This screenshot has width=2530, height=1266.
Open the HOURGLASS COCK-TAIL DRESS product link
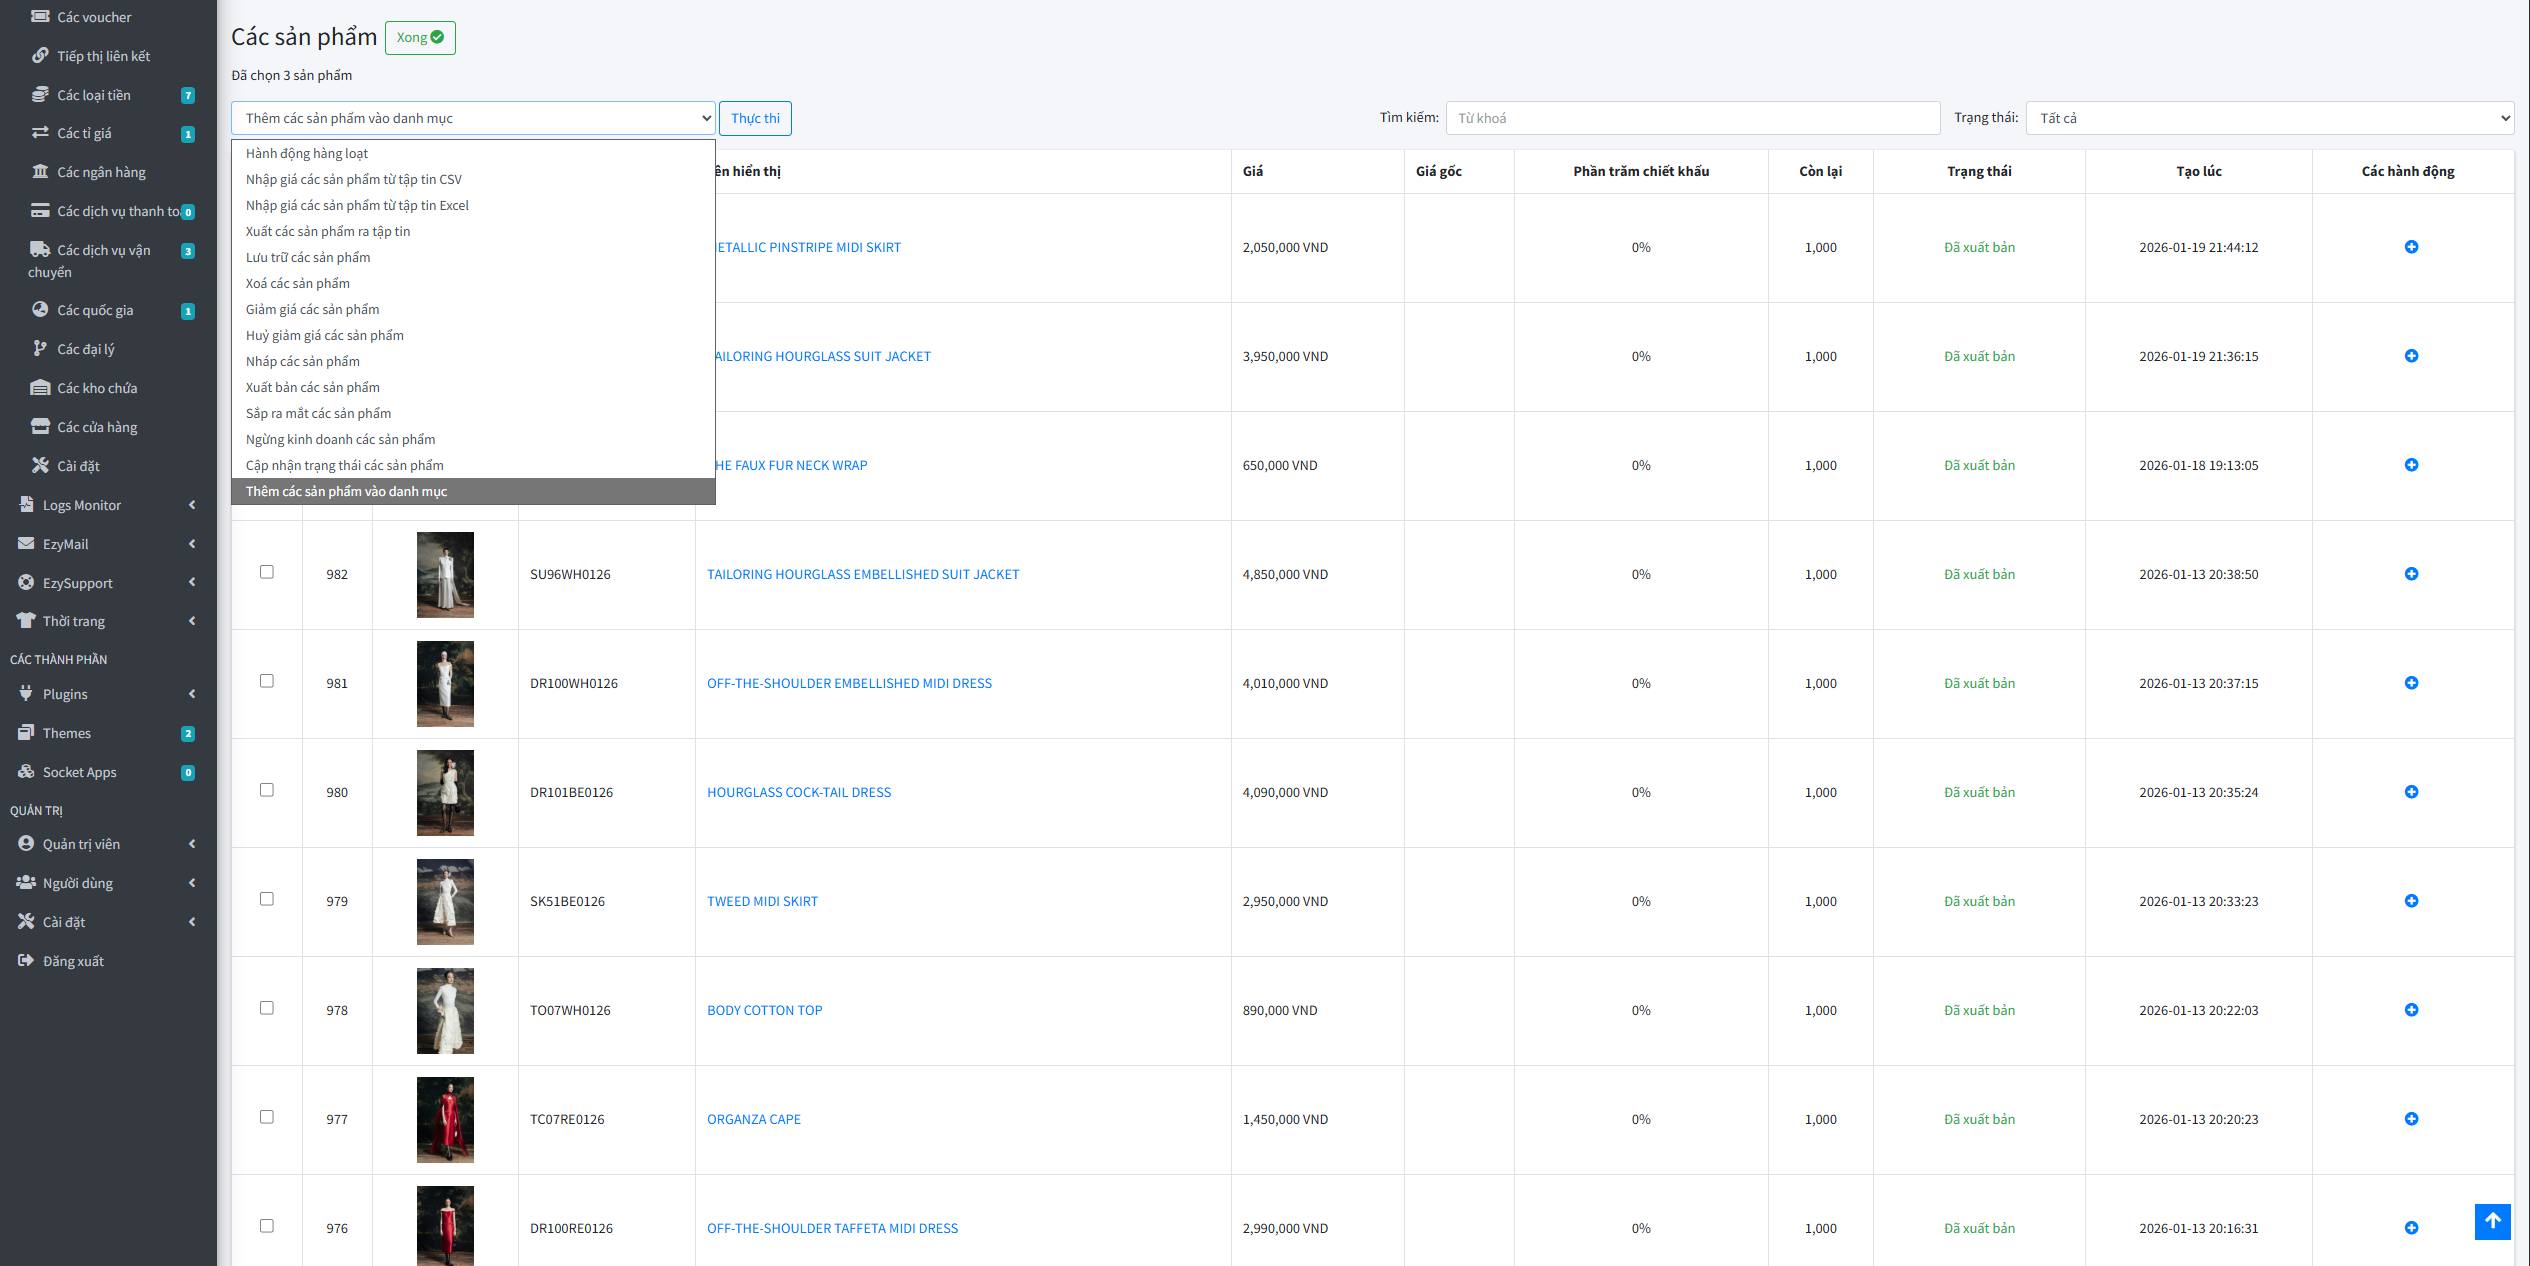(x=799, y=792)
